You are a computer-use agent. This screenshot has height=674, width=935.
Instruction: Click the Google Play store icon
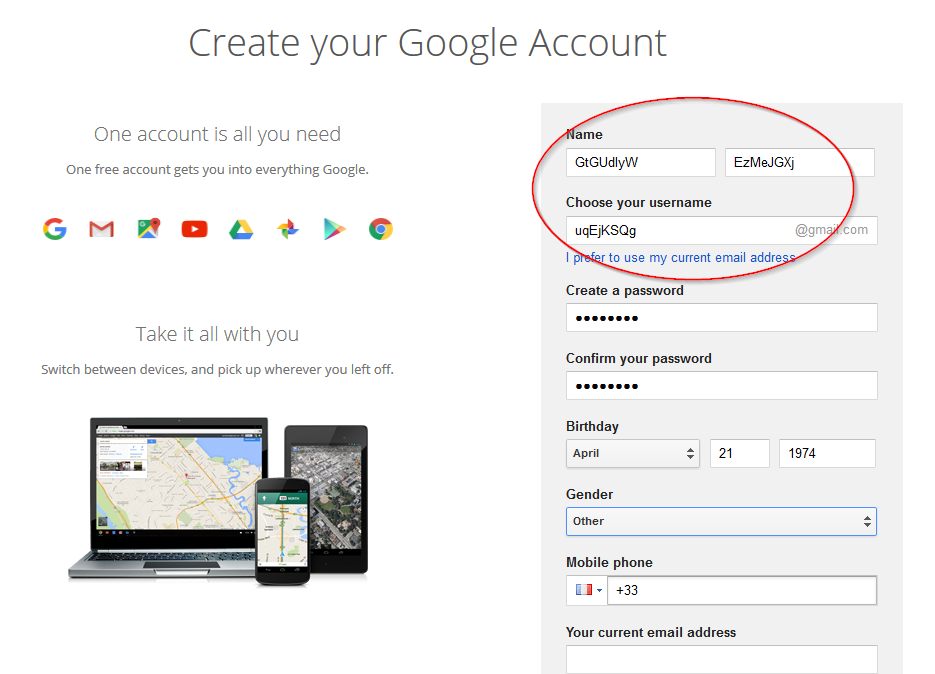(x=334, y=229)
